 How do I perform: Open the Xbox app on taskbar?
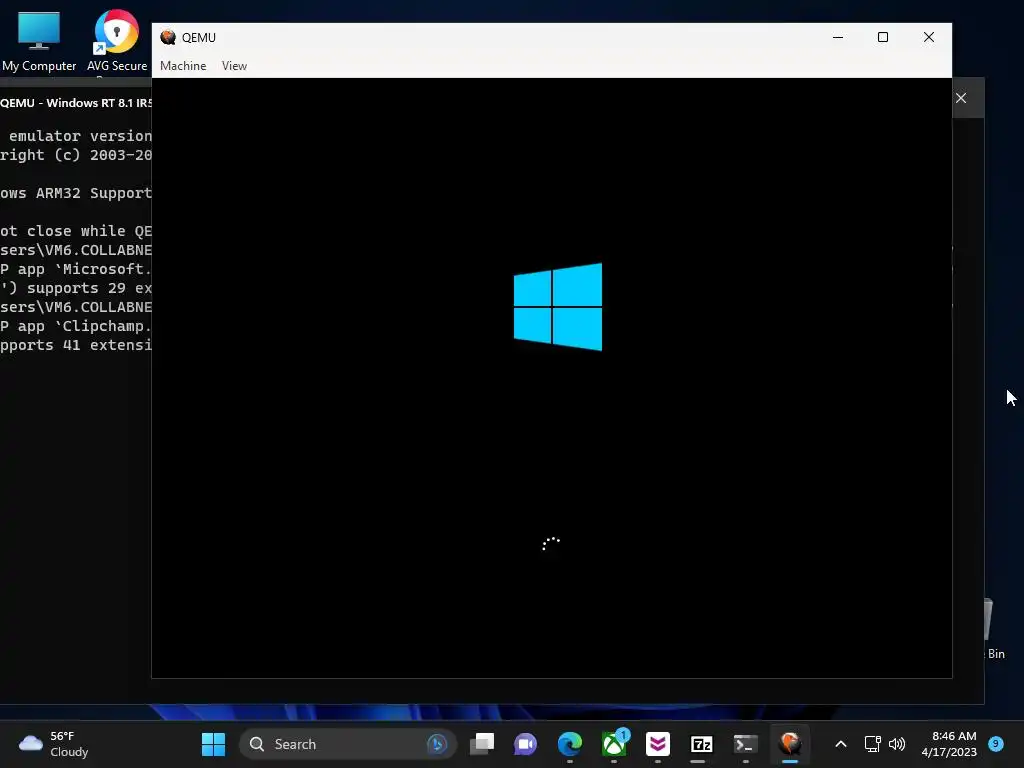[614, 744]
